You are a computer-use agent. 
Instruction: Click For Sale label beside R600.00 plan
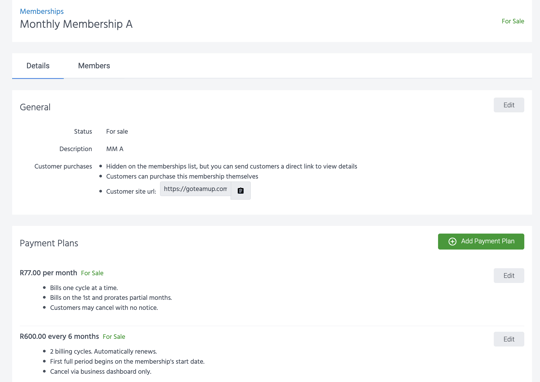point(114,337)
